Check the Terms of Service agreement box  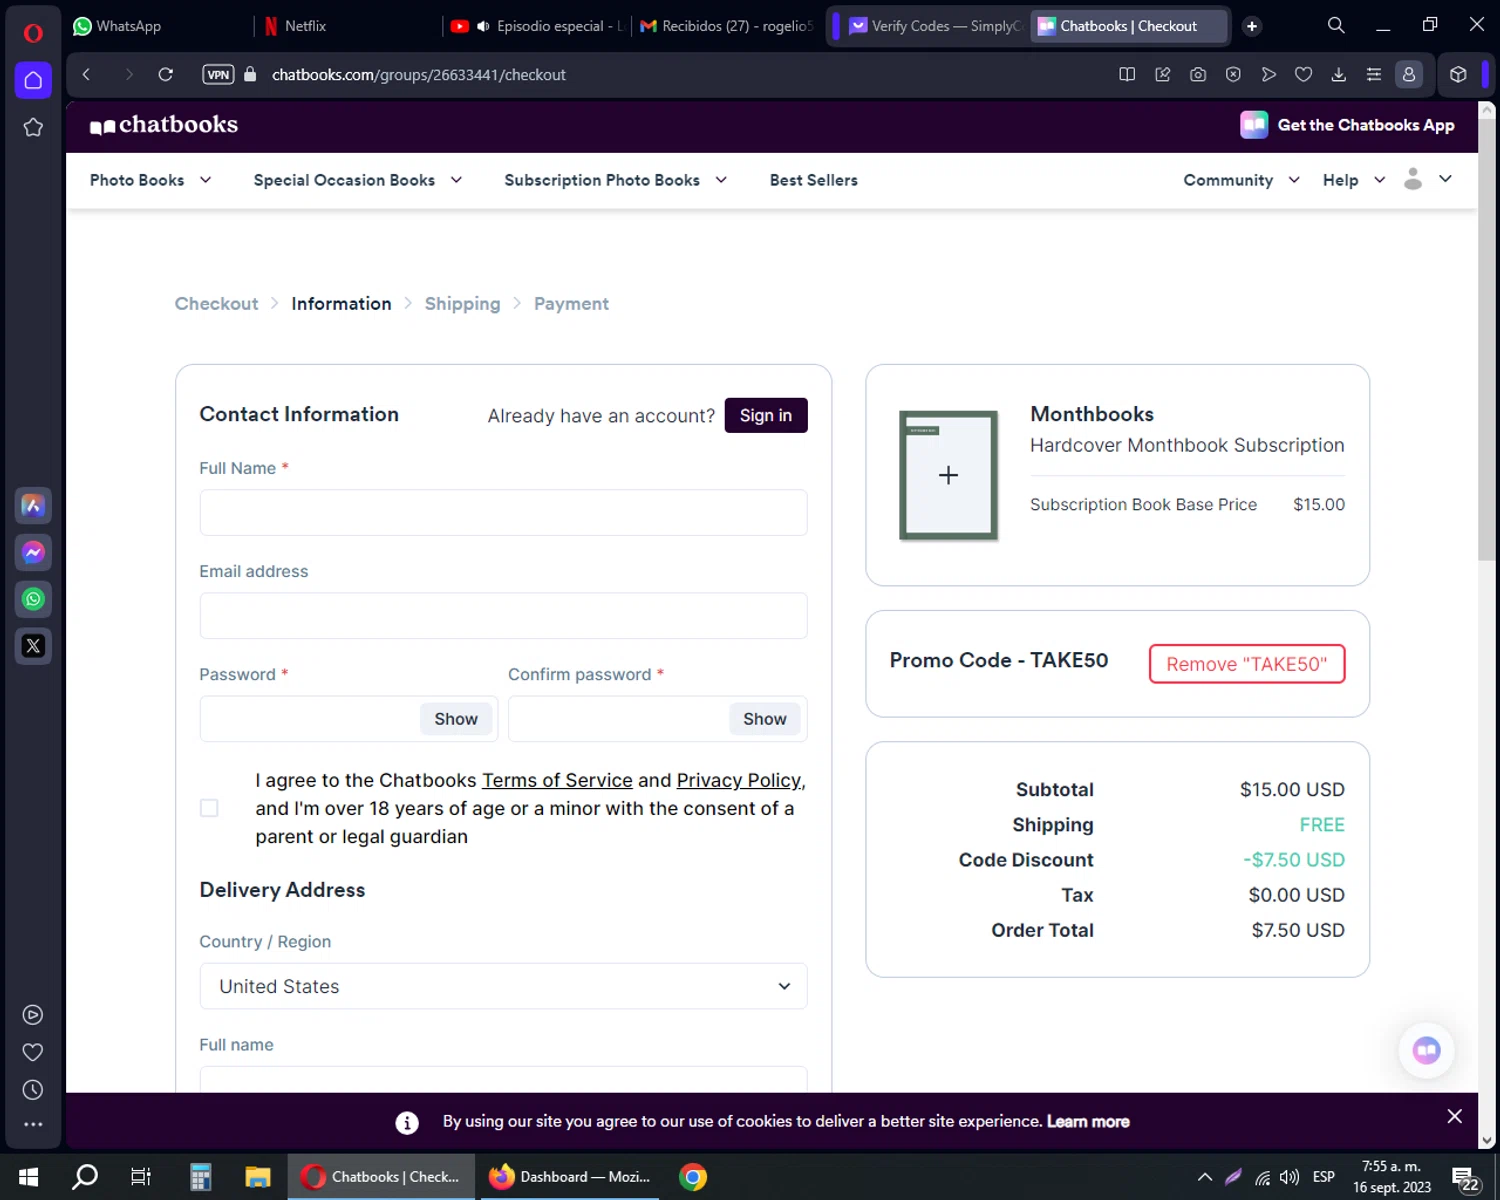click(x=209, y=808)
